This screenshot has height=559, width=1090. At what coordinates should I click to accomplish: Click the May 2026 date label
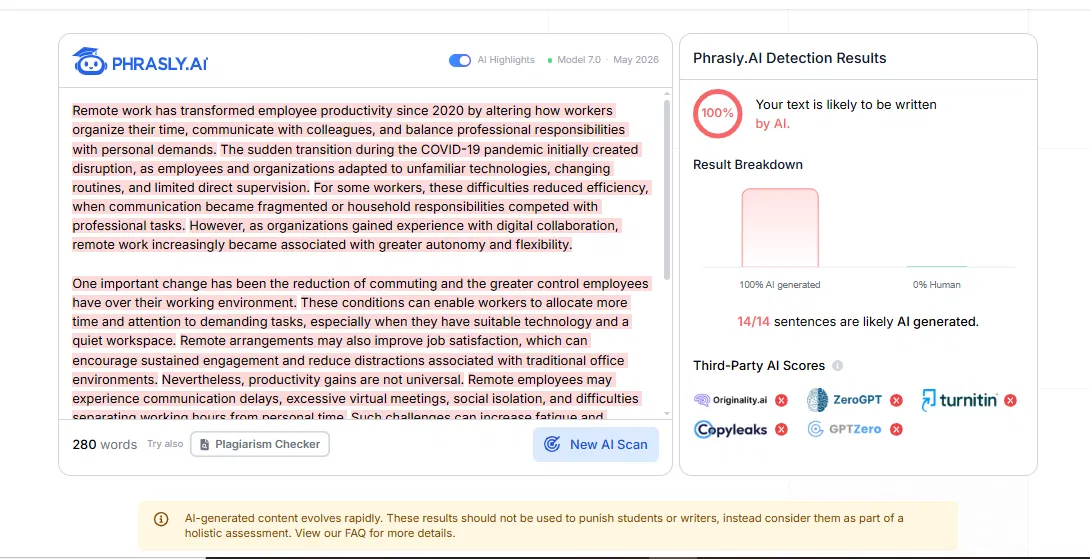click(636, 60)
